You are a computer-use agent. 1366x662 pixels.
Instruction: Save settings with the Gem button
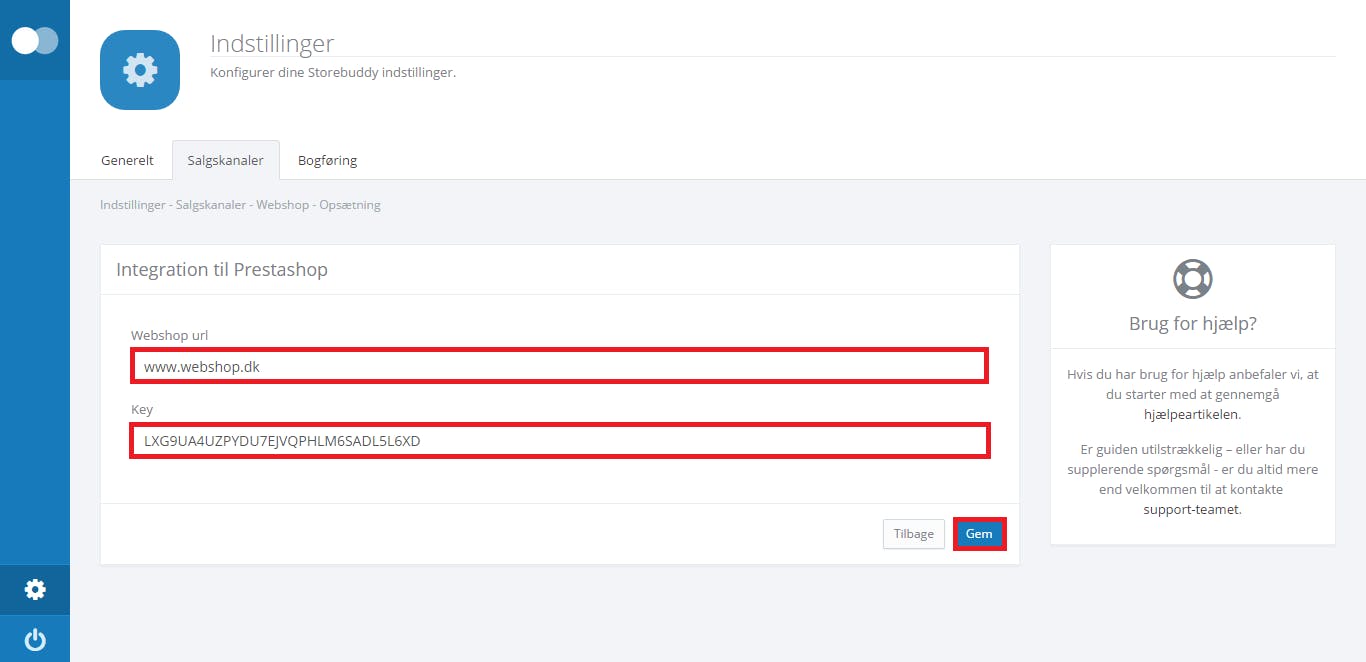[979, 534]
